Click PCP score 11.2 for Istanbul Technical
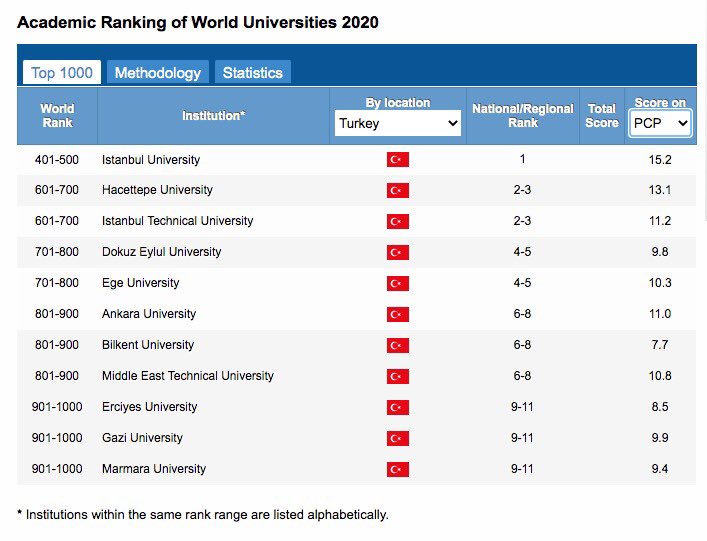Screen dimensions: 707x541 point(660,221)
